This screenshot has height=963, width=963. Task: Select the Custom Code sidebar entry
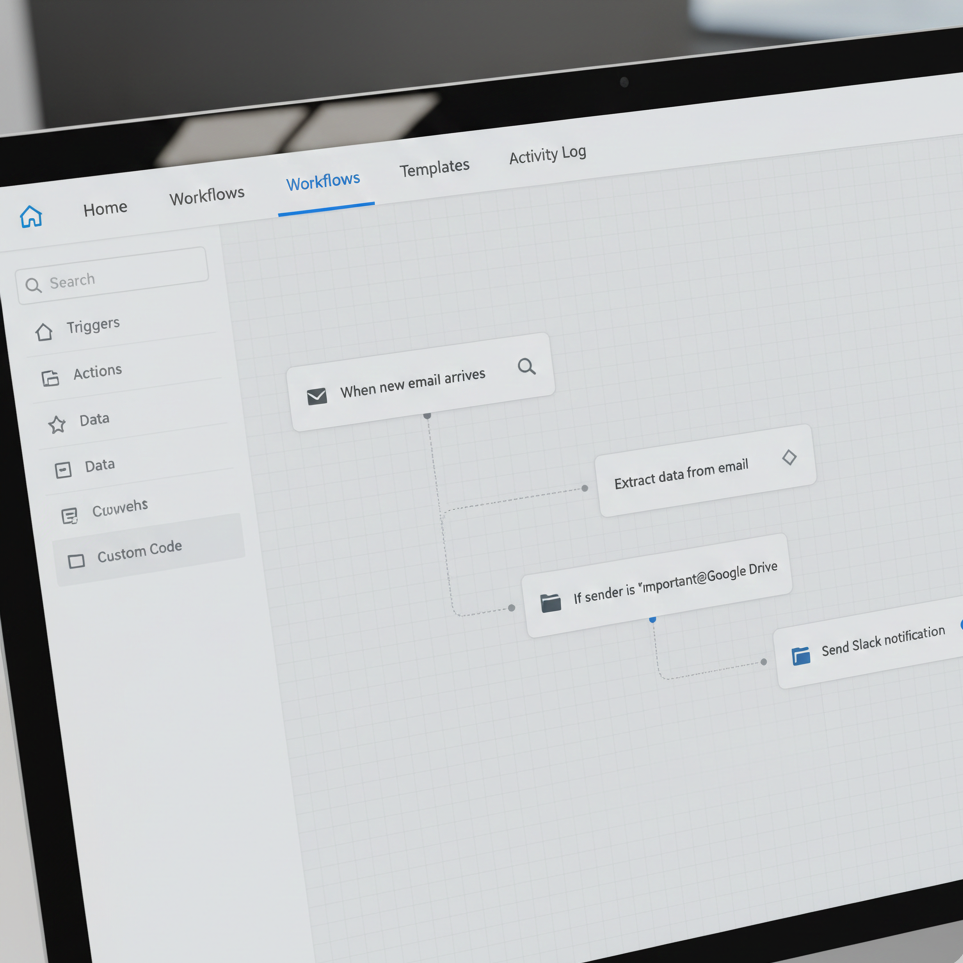(x=140, y=547)
